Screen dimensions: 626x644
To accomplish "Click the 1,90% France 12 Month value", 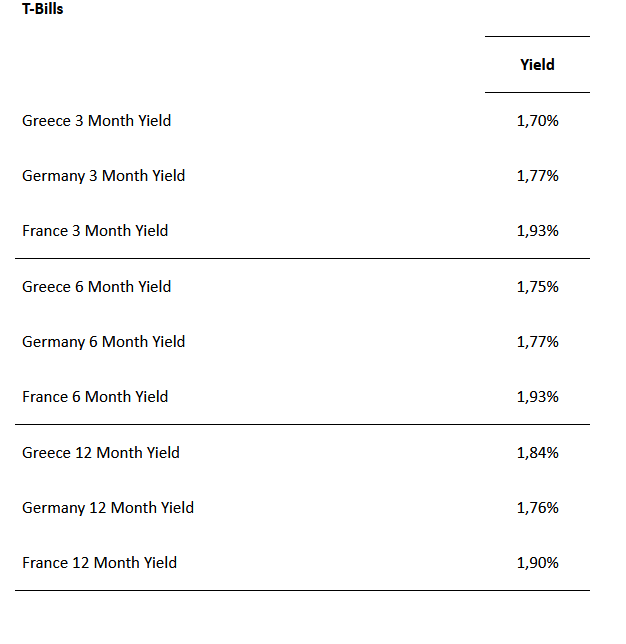I will pyautogui.click(x=537, y=563).
